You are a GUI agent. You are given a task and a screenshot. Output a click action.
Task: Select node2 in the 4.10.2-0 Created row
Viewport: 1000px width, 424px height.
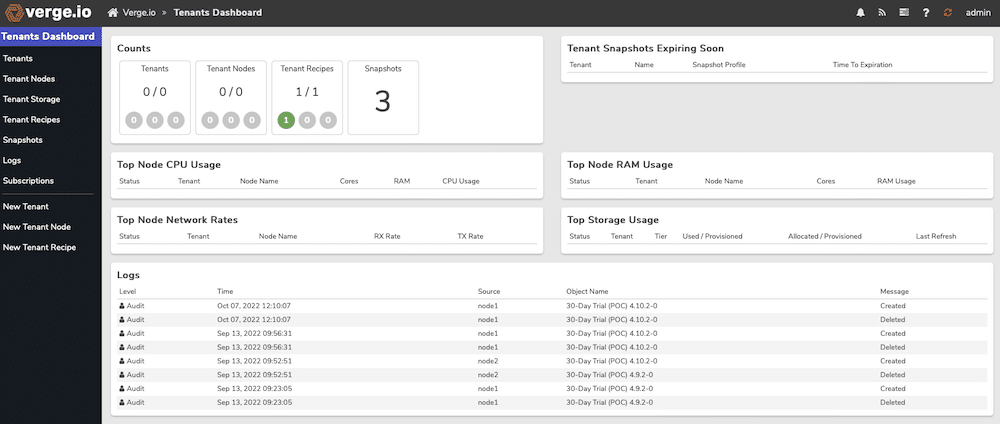[x=487, y=361]
